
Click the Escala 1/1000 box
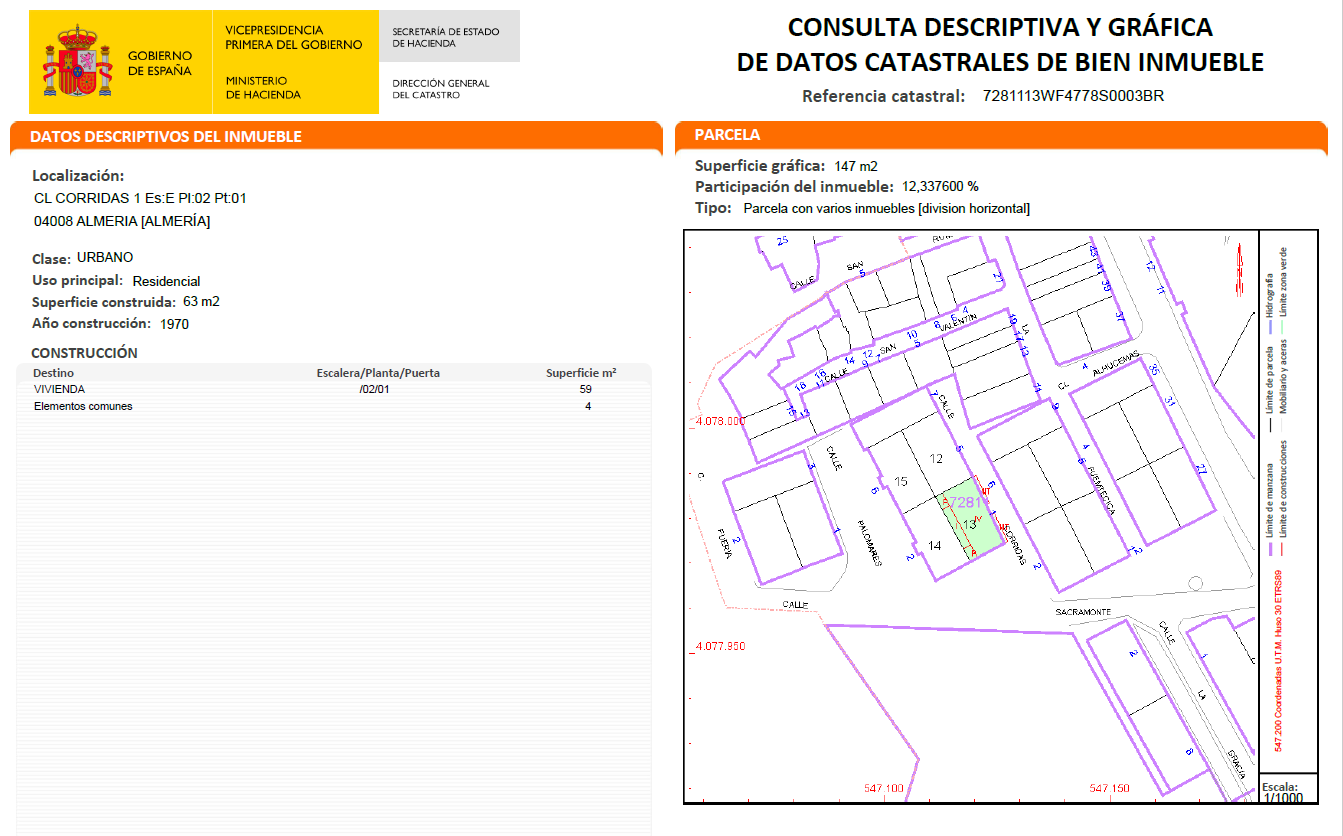point(1282,792)
